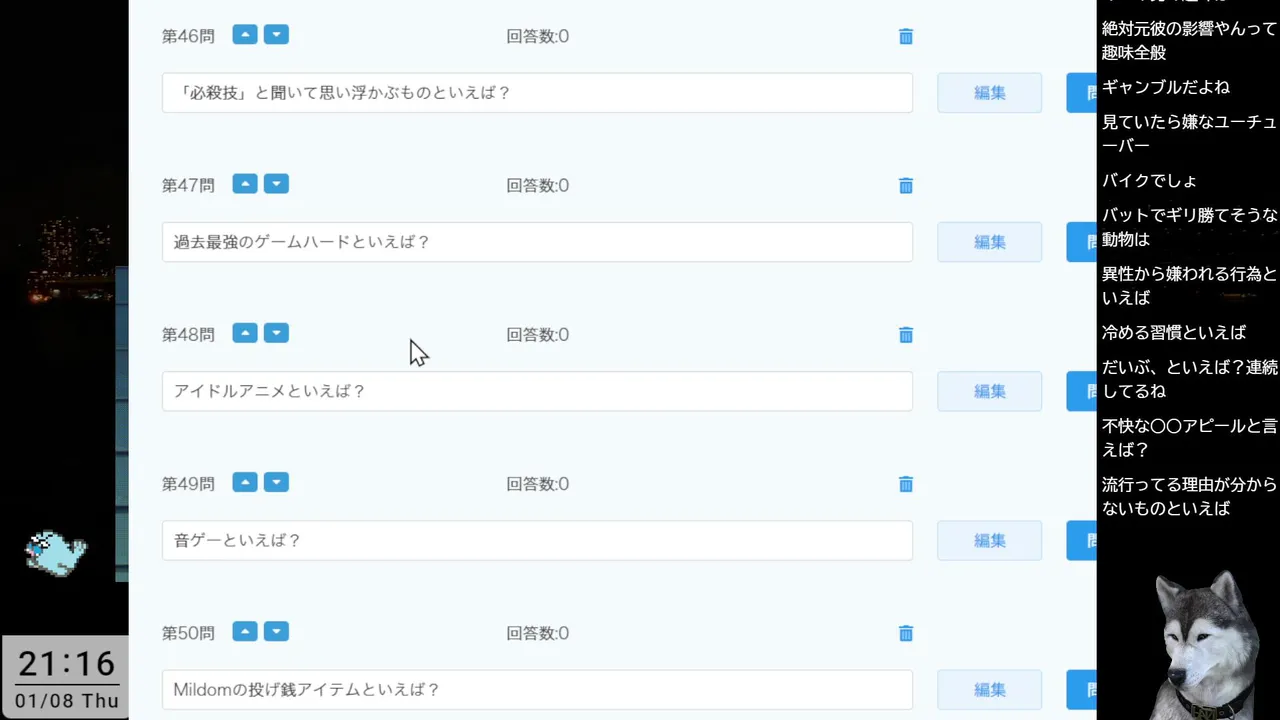1280x720 pixels.
Task: Move question 47 down
Action: pyautogui.click(x=276, y=184)
